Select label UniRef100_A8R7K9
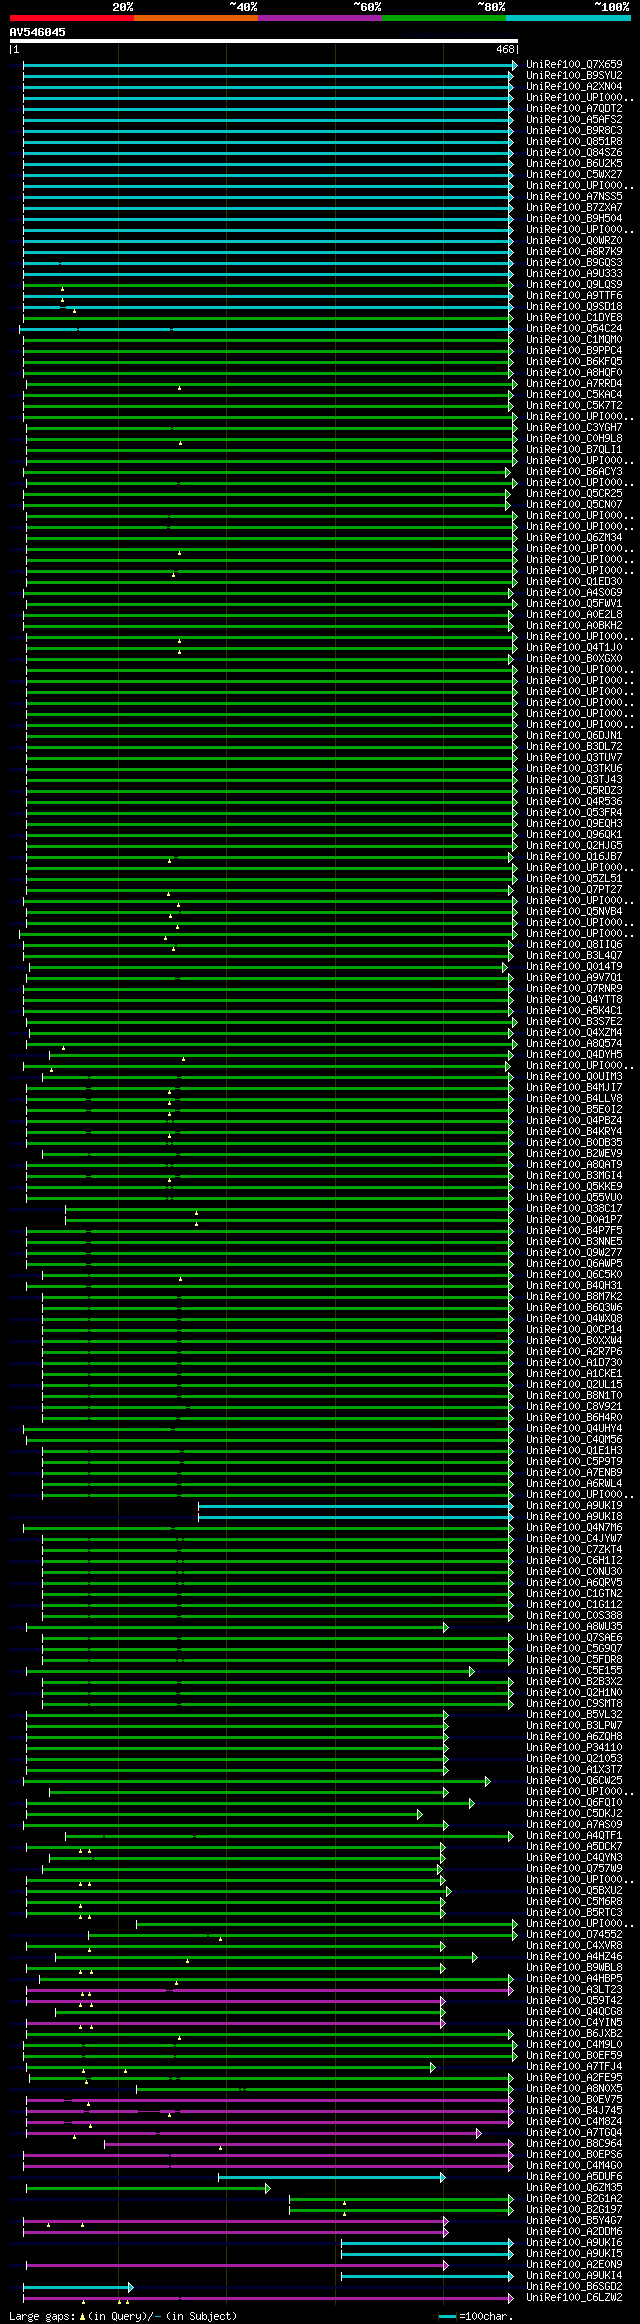This screenshot has width=640, height=2324. pyautogui.click(x=574, y=252)
